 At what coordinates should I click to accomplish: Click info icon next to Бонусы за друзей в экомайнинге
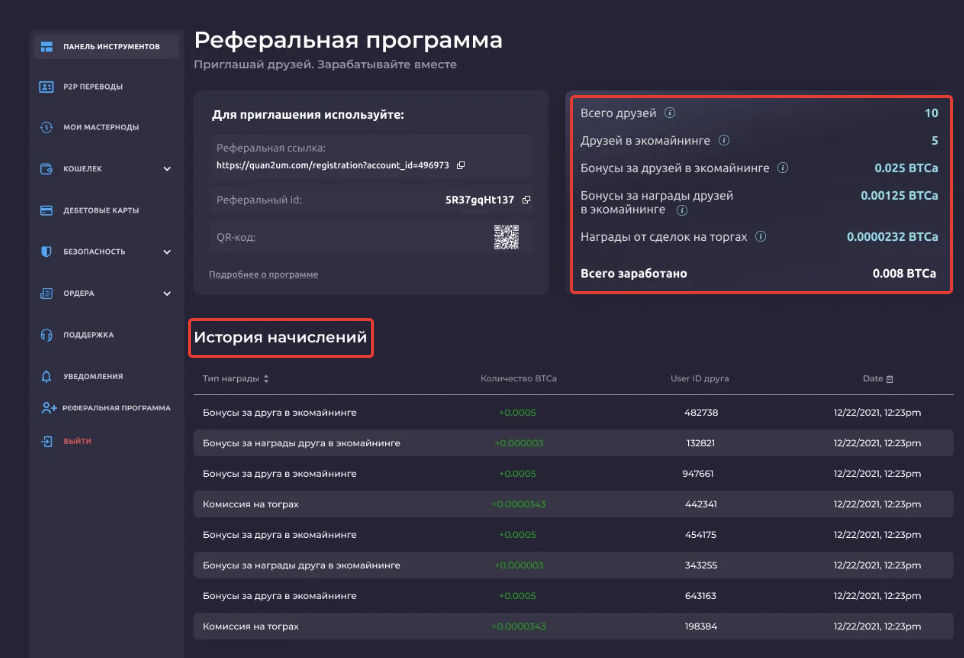(x=783, y=168)
